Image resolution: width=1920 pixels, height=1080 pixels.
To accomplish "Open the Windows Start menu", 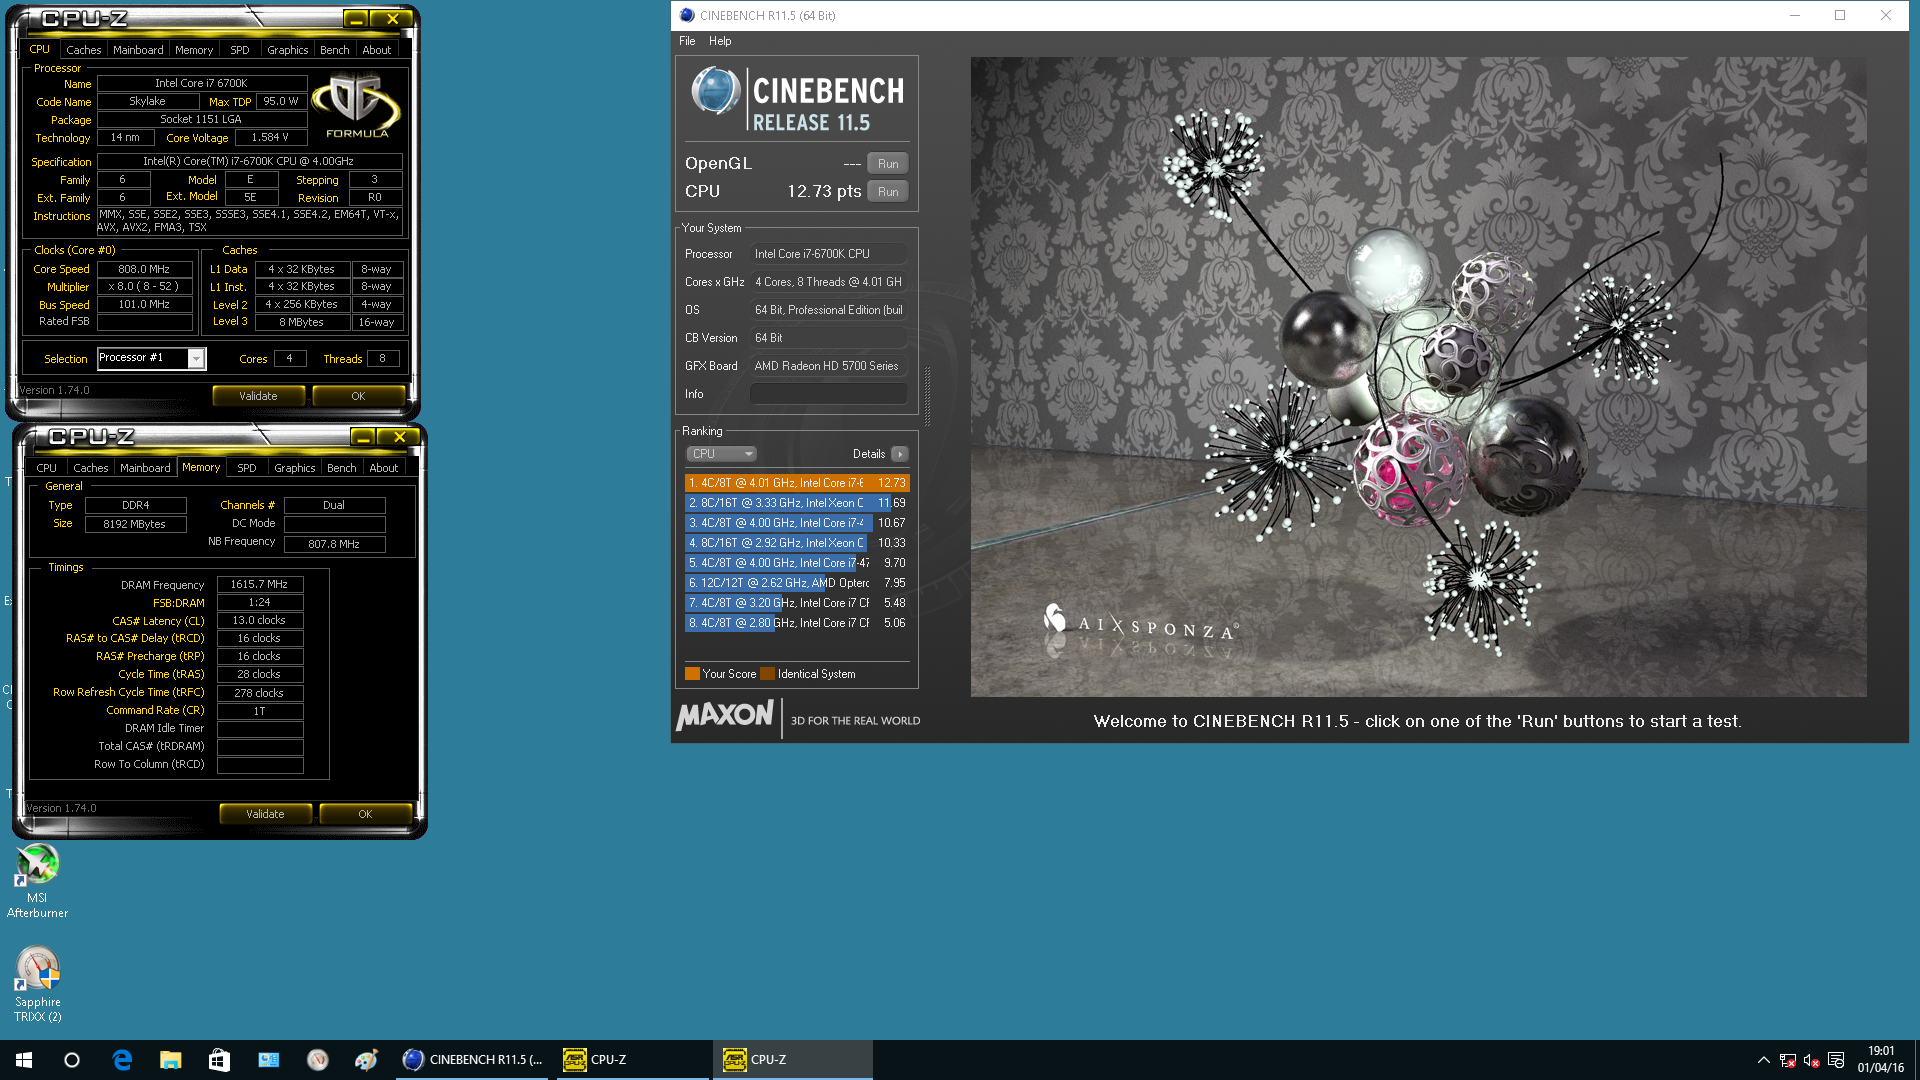I will [24, 1060].
